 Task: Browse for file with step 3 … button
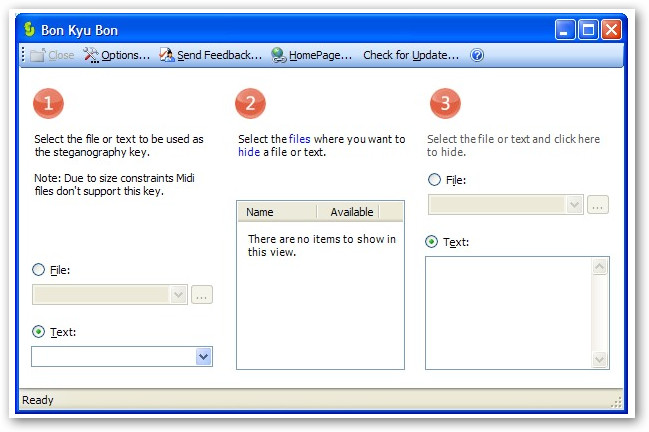click(598, 204)
